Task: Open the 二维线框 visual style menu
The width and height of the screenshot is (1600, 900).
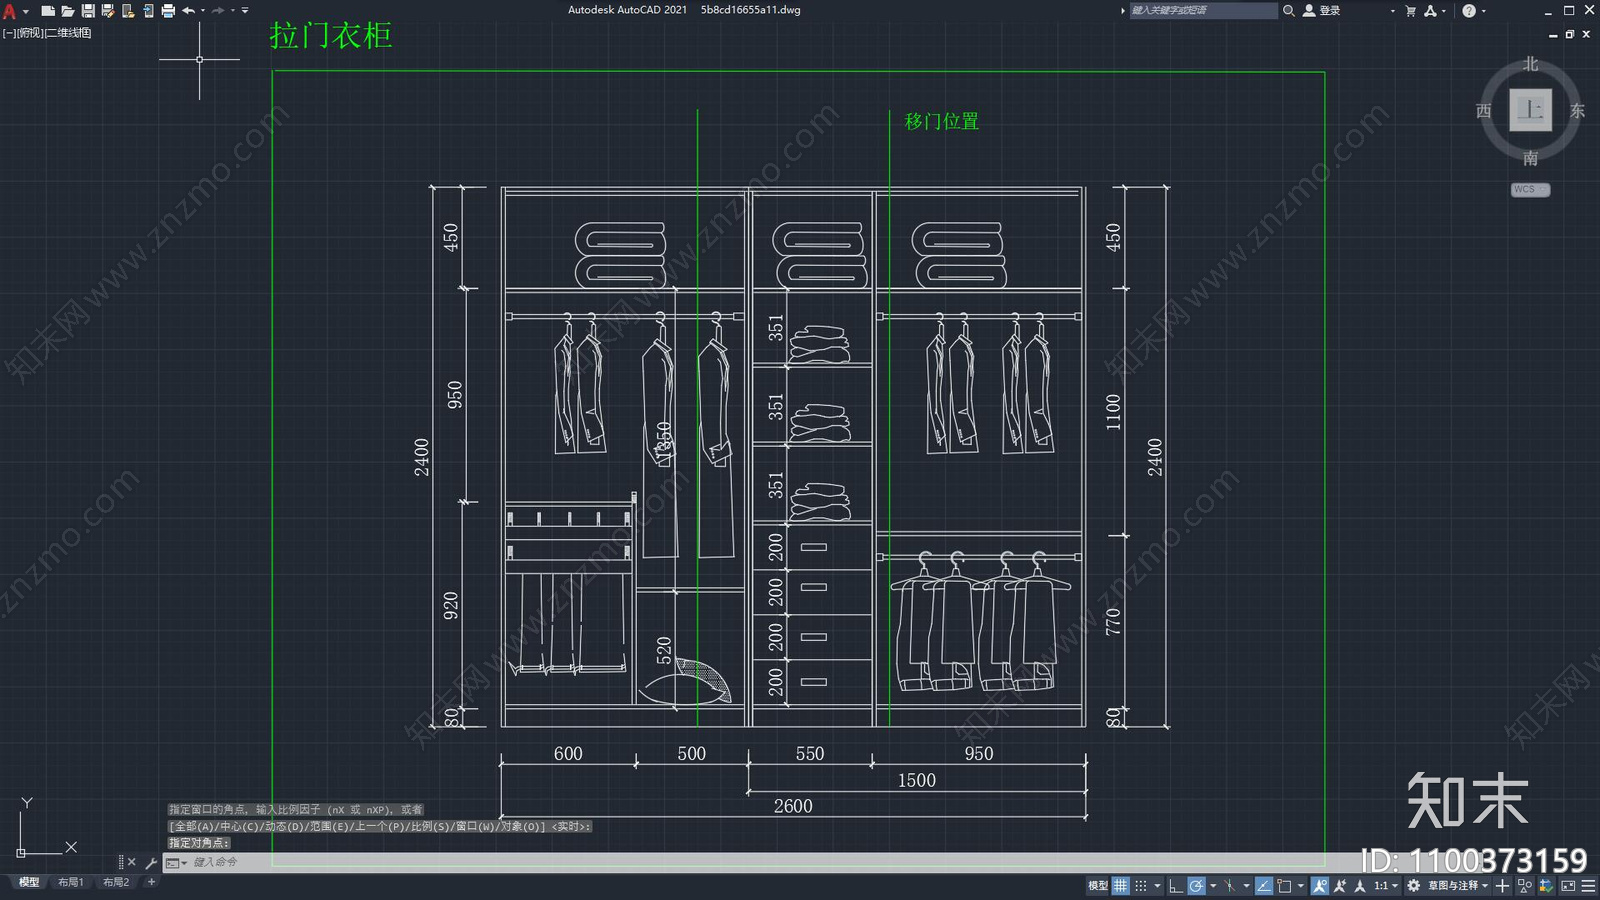Action: (68, 33)
